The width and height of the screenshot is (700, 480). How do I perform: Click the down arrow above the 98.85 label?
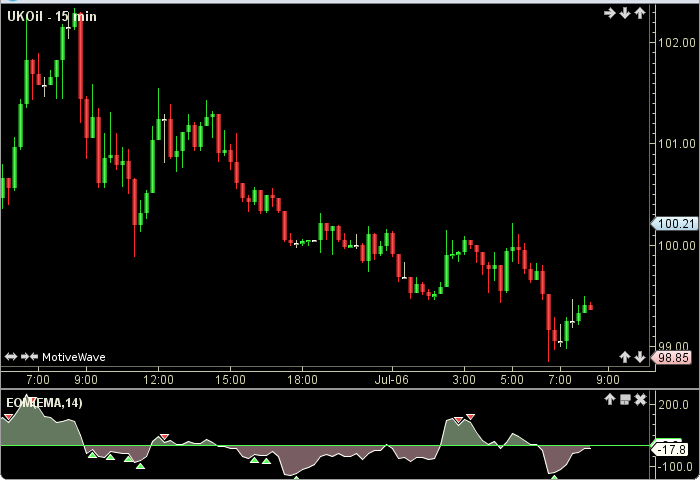pyautogui.click(x=640, y=357)
